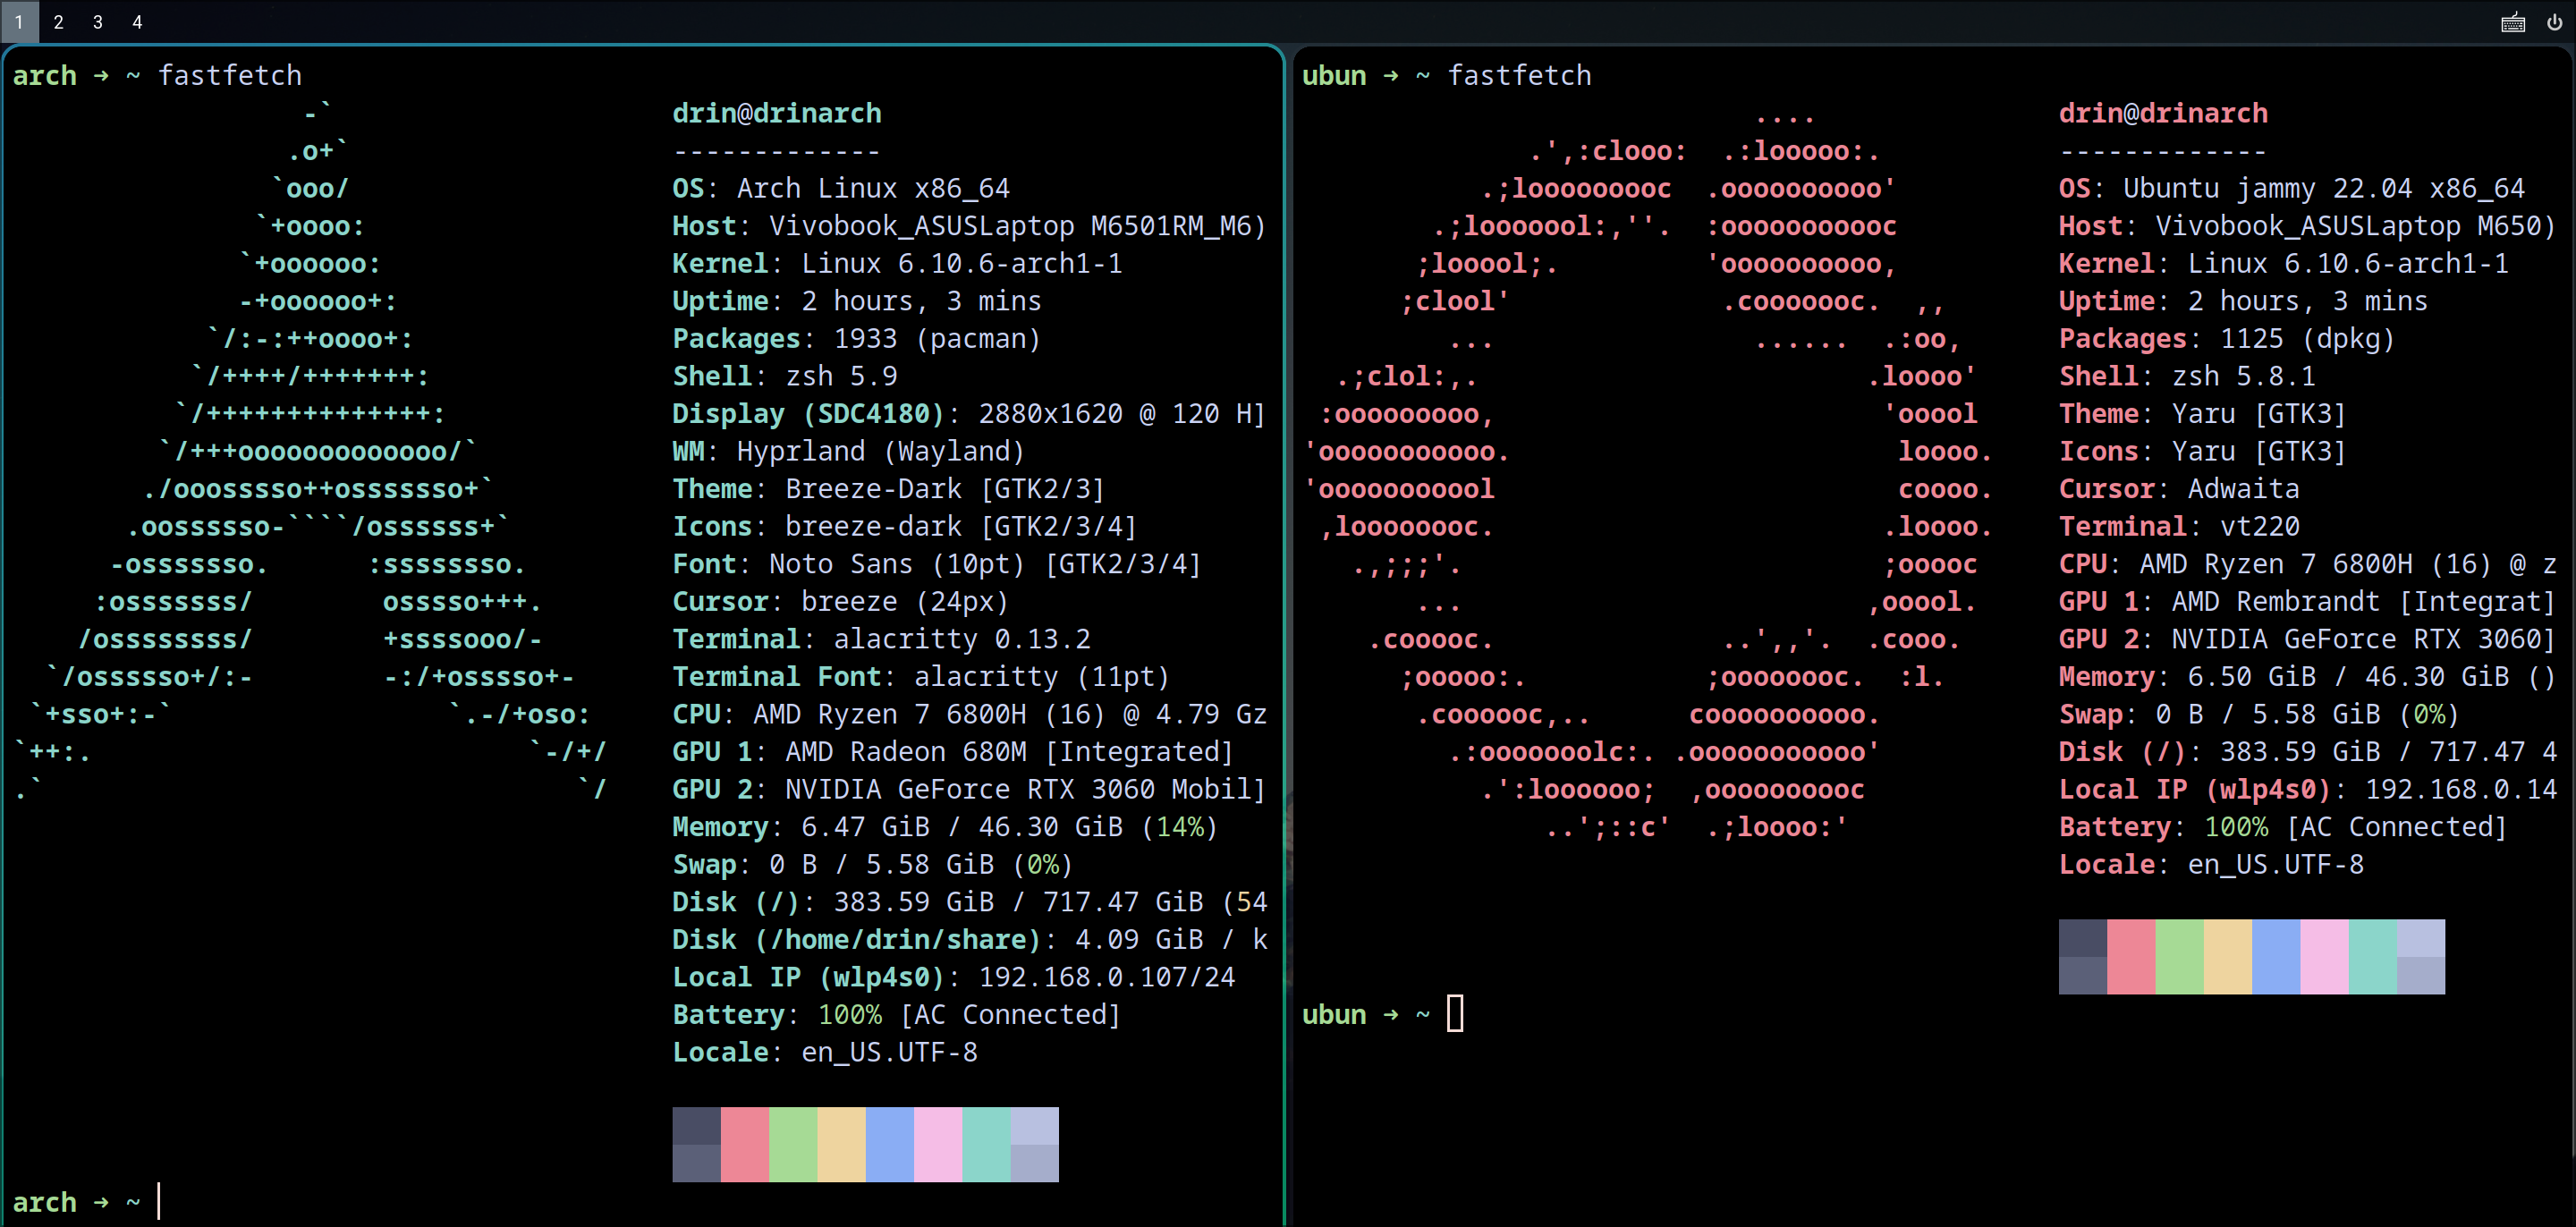2576x1227 pixels.
Task: Switch to workspace 4
Action: [137, 22]
